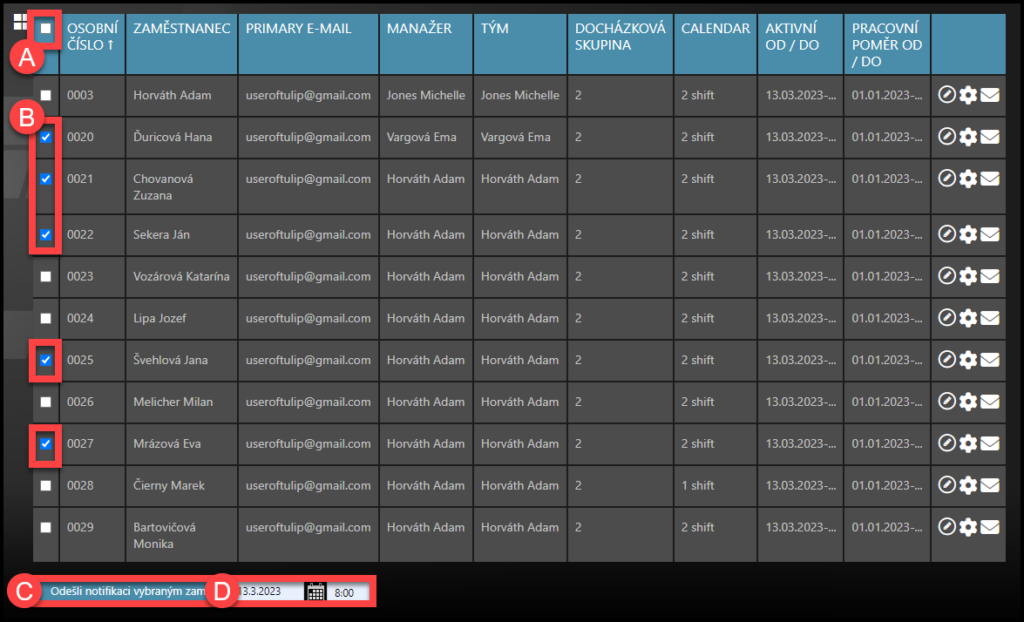Screen dimensions: 1024x622
Task: Open settings gear for Bartovičová Monika
Action: pyautogui.click(x=968, y=527)
